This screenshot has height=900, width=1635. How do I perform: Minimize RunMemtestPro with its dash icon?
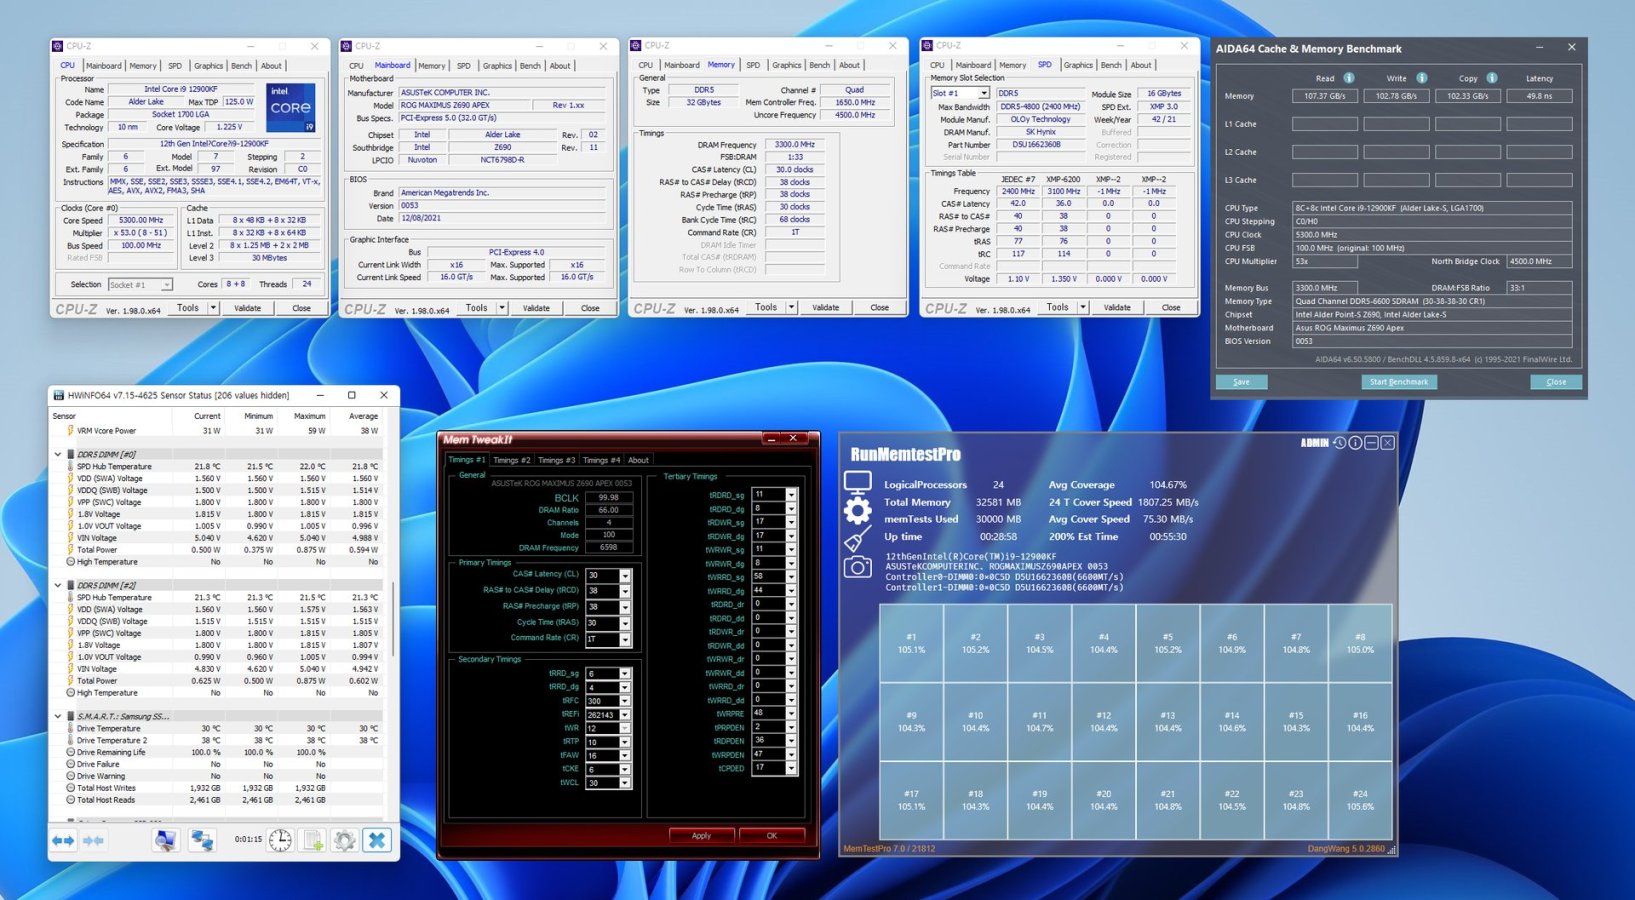point(1371,443)
